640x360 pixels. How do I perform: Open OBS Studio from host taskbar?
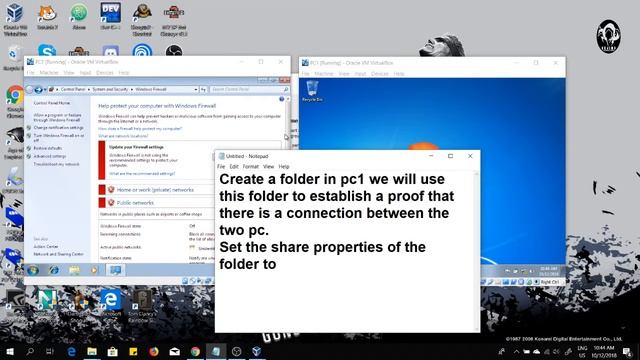point(236,351)
